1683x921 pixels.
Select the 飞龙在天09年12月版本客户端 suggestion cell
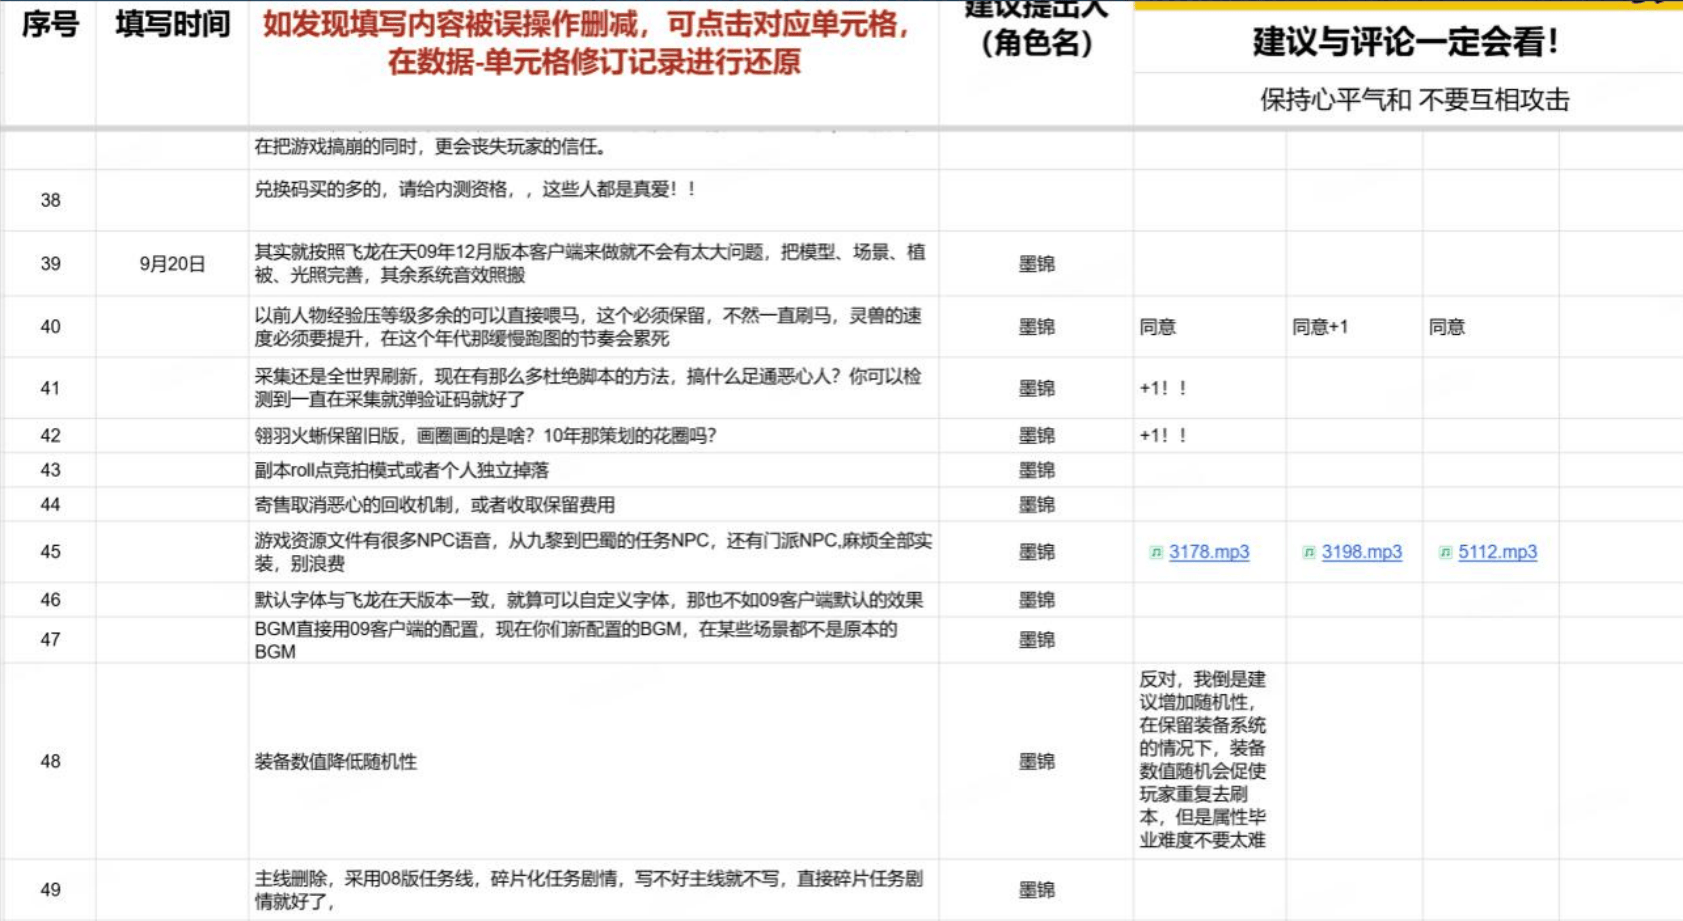(x=593, y=264)
